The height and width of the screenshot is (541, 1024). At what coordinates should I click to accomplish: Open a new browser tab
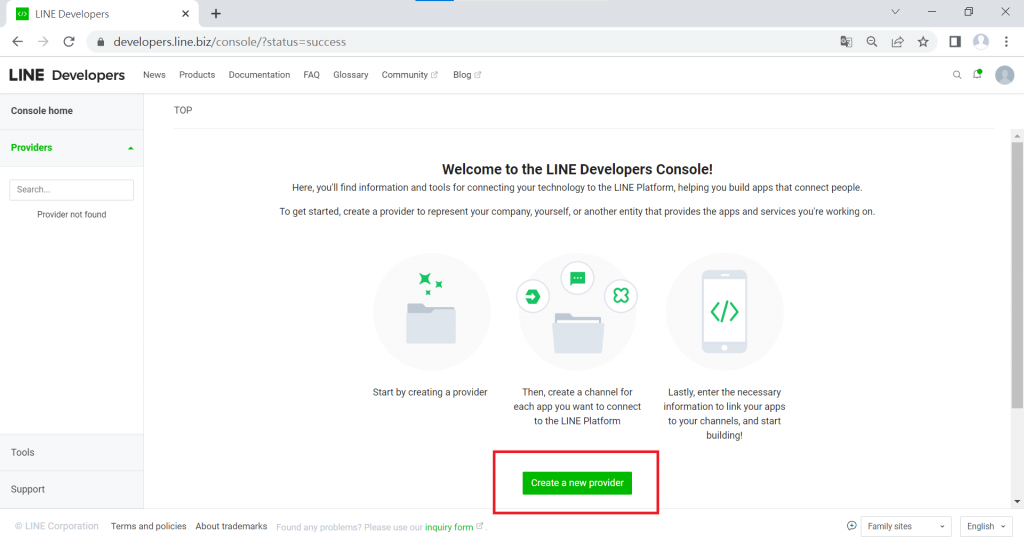[216, 14]
